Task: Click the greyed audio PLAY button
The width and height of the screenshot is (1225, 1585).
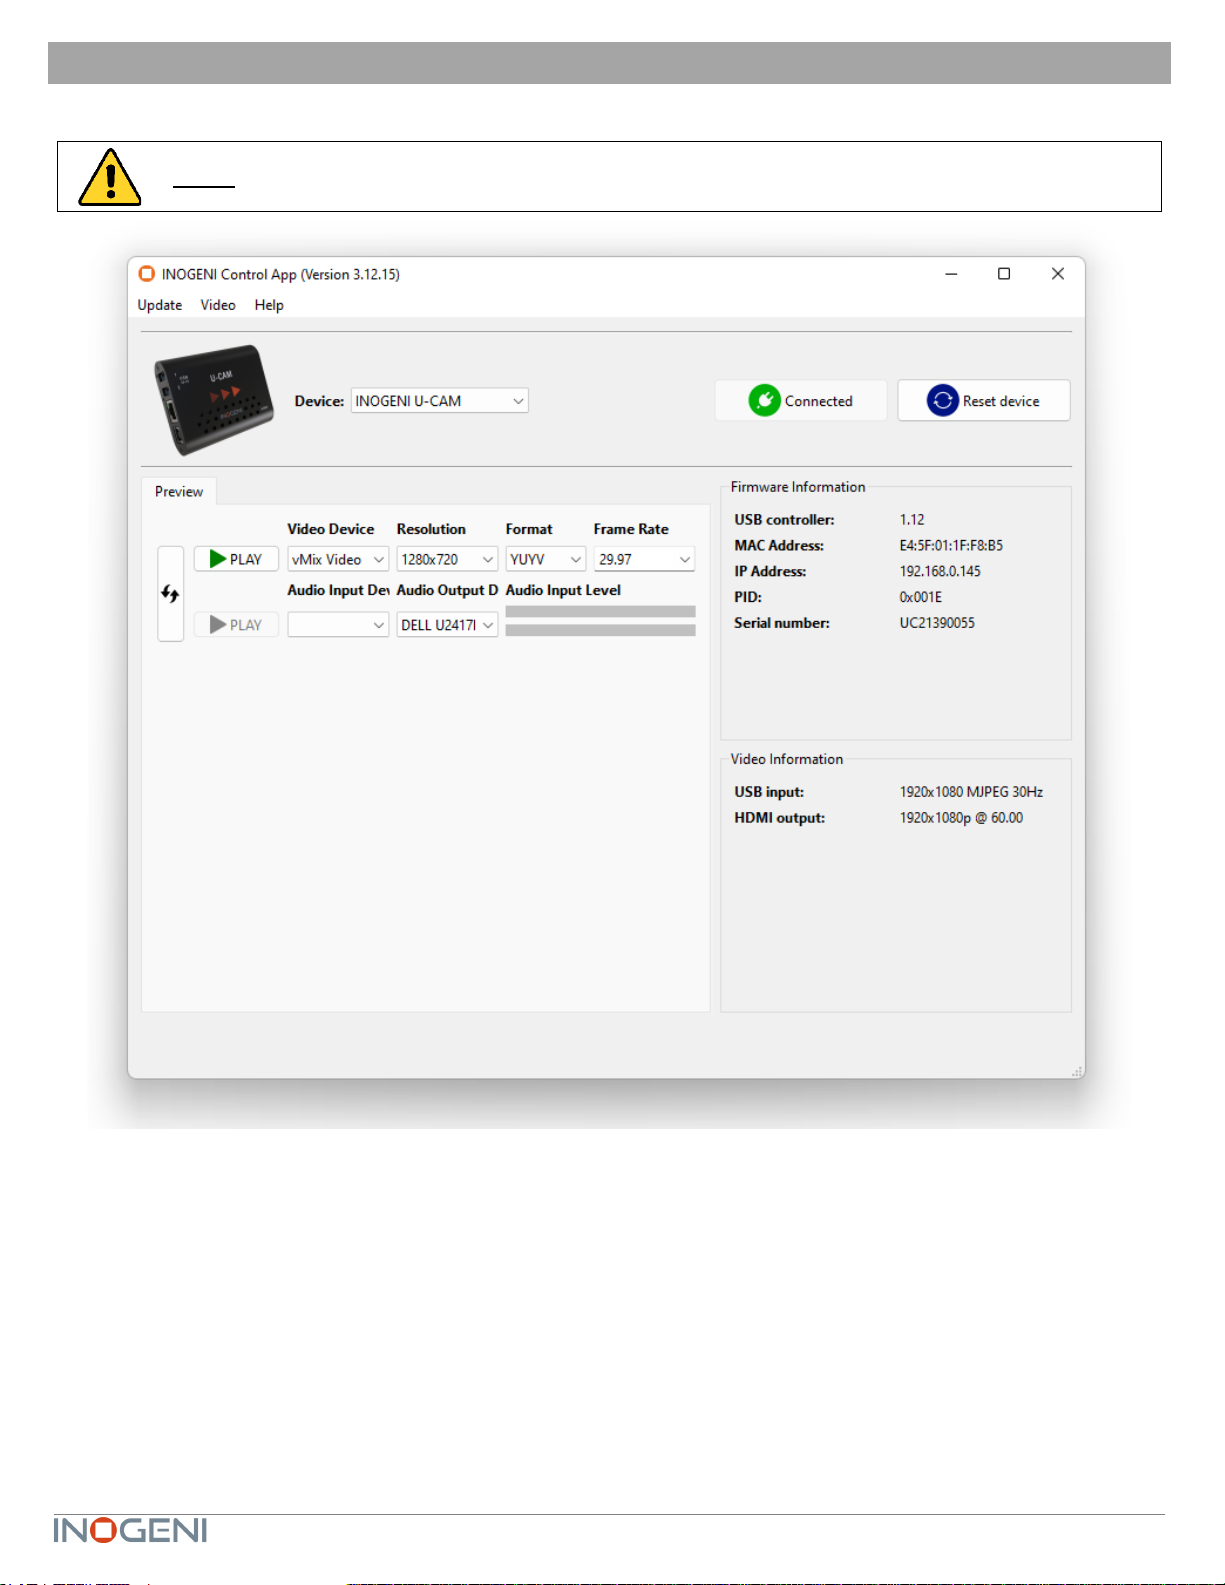Action: [236, 625]
